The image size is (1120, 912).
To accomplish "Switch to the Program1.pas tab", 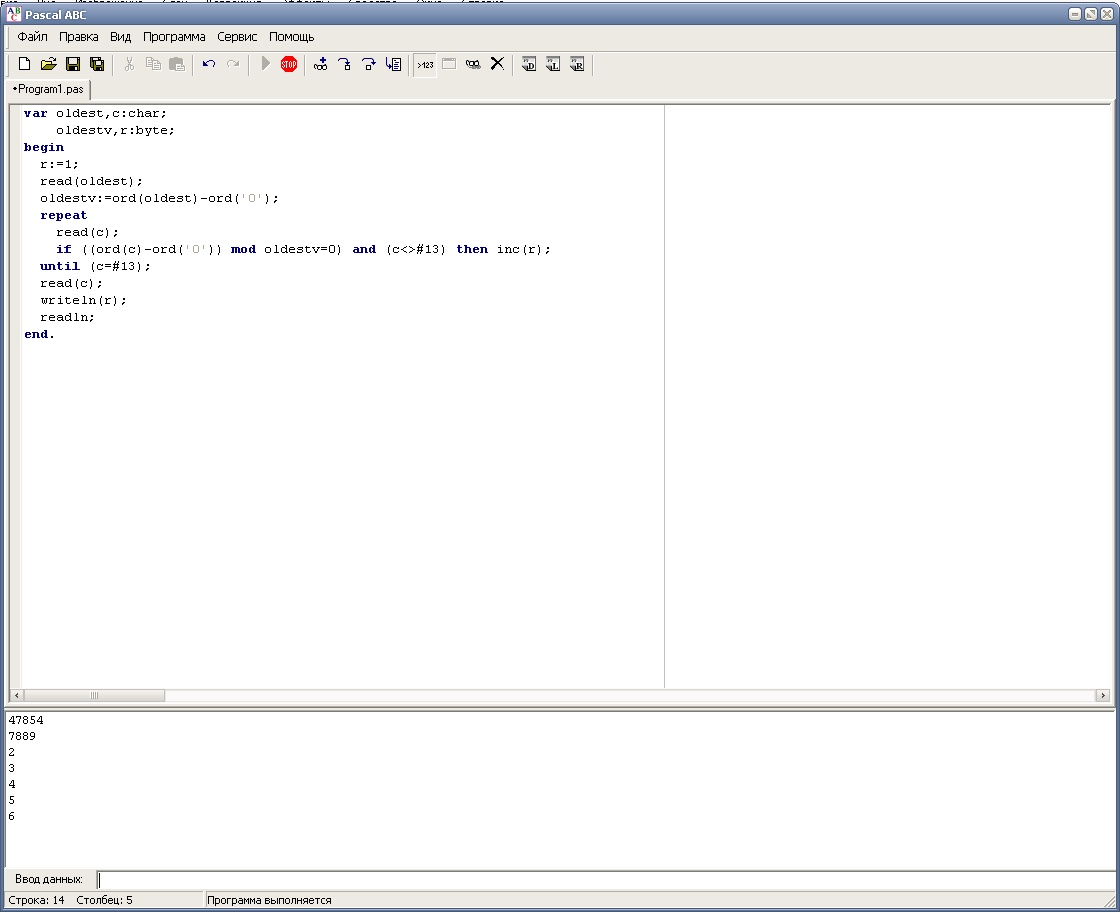I will point(48,89).
